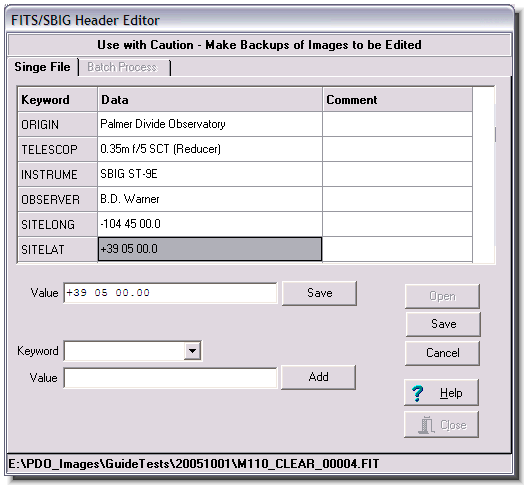Viewport: 525px width, 487px height.
Task: Click the empty Value field beside Add
Action: pyautogui.click(x=170, y=378)
